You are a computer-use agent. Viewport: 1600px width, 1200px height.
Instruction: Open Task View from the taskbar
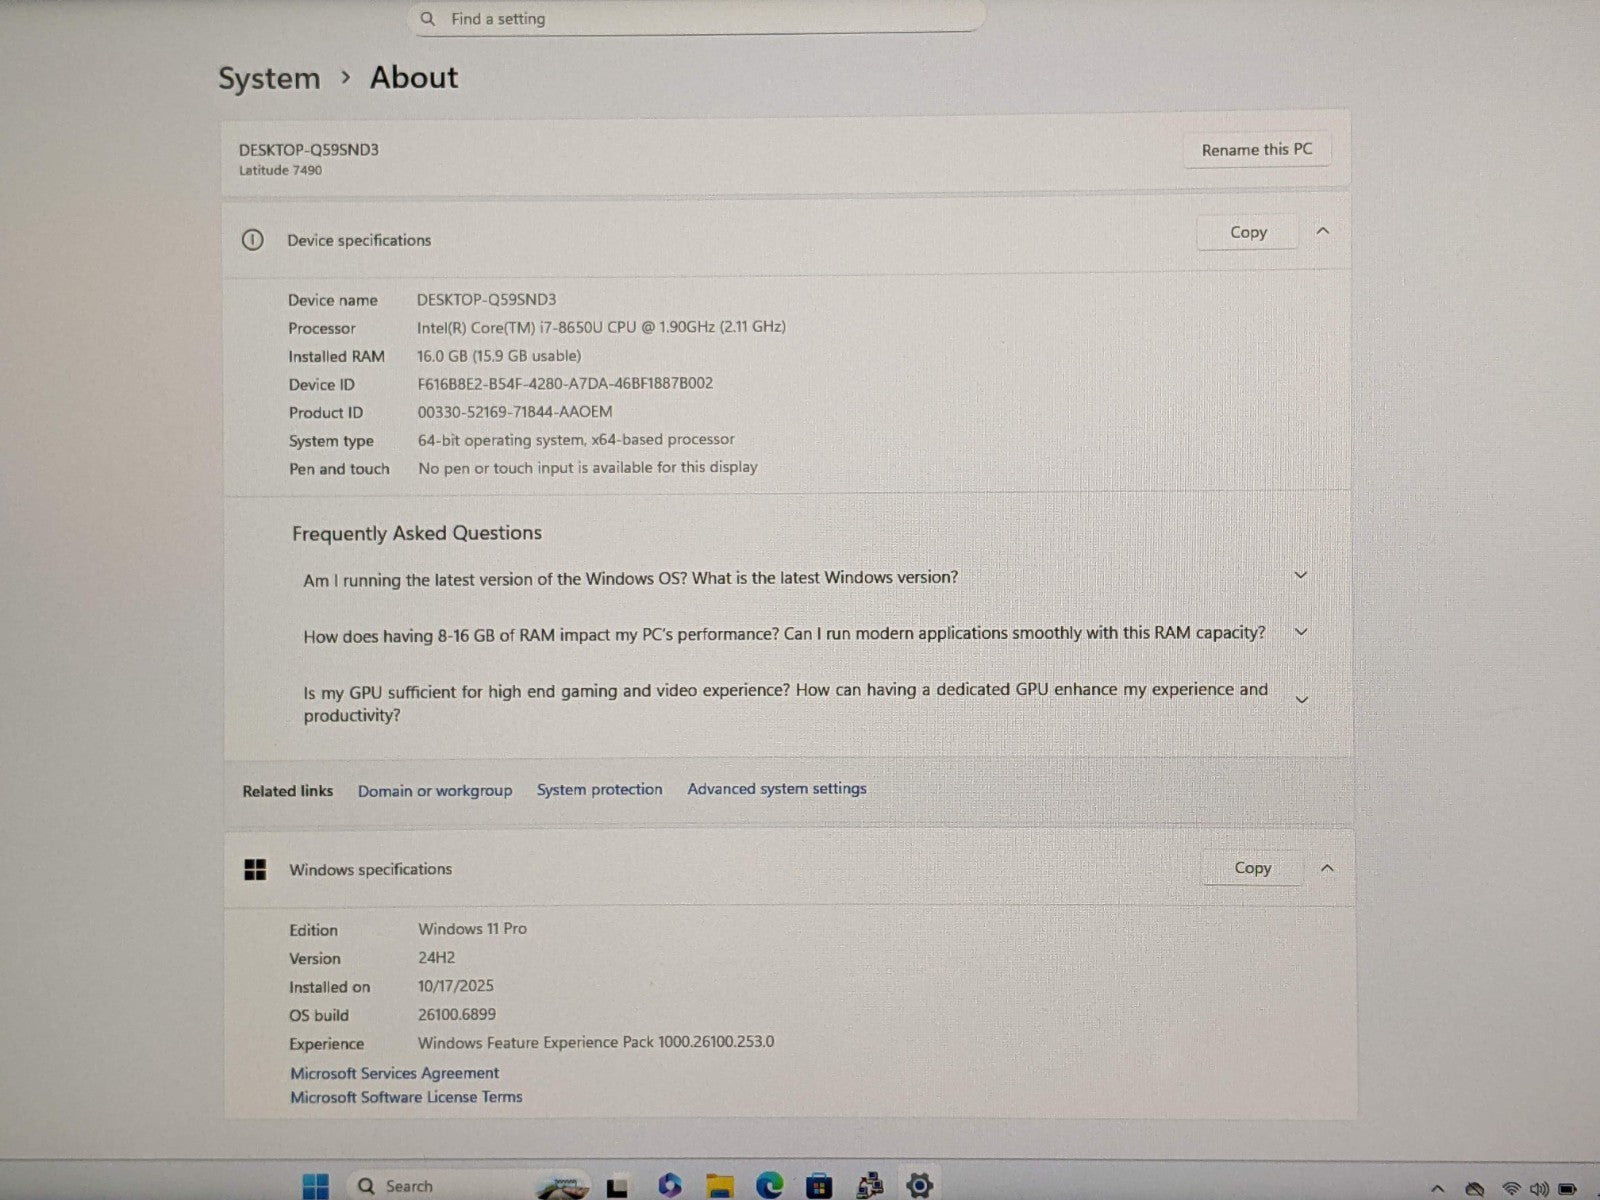coord(617,1187)
